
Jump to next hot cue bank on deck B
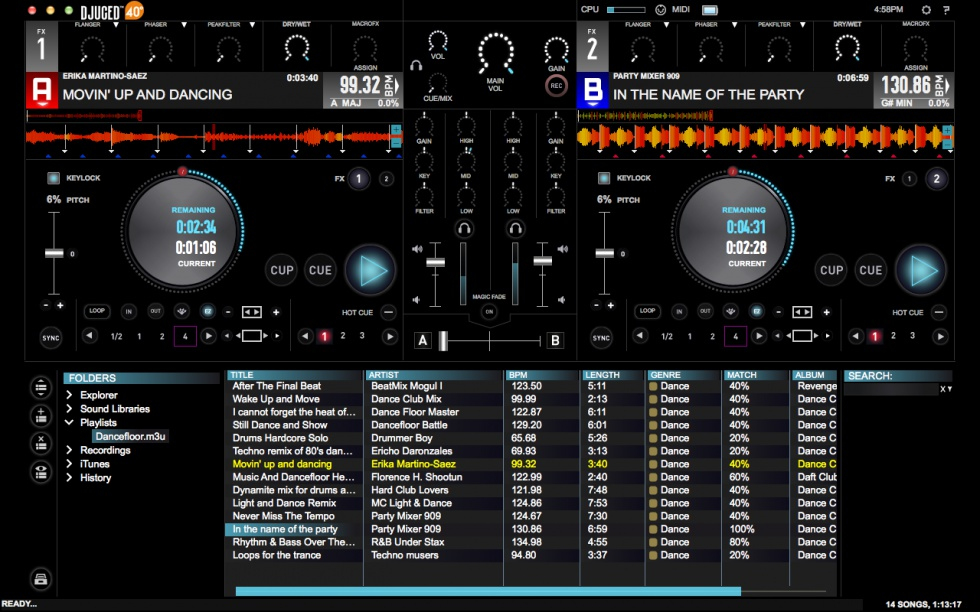tap(939, 336)
